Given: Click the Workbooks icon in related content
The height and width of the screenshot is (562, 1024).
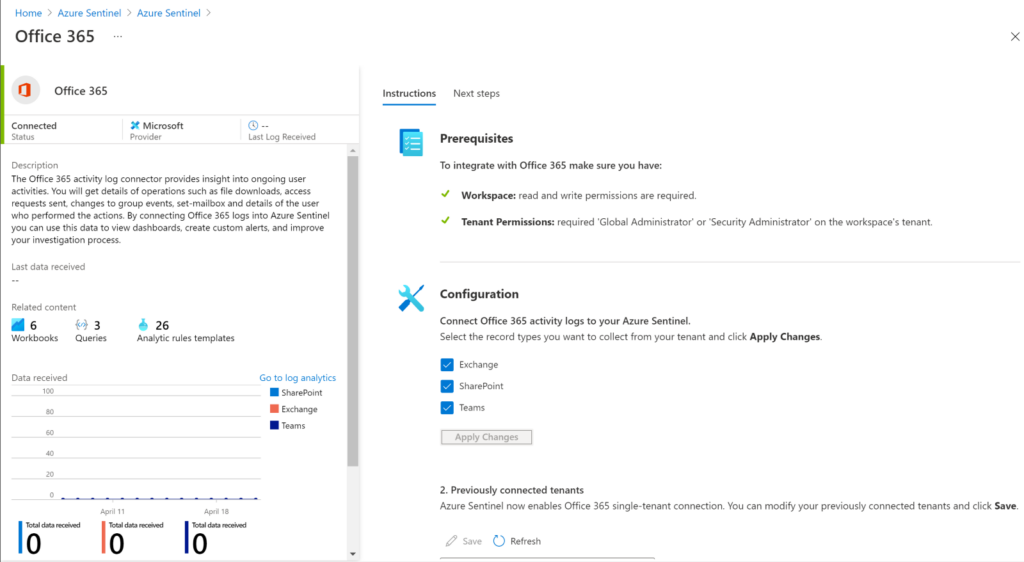Looking at the screenshot, I should tap(18, 325).
